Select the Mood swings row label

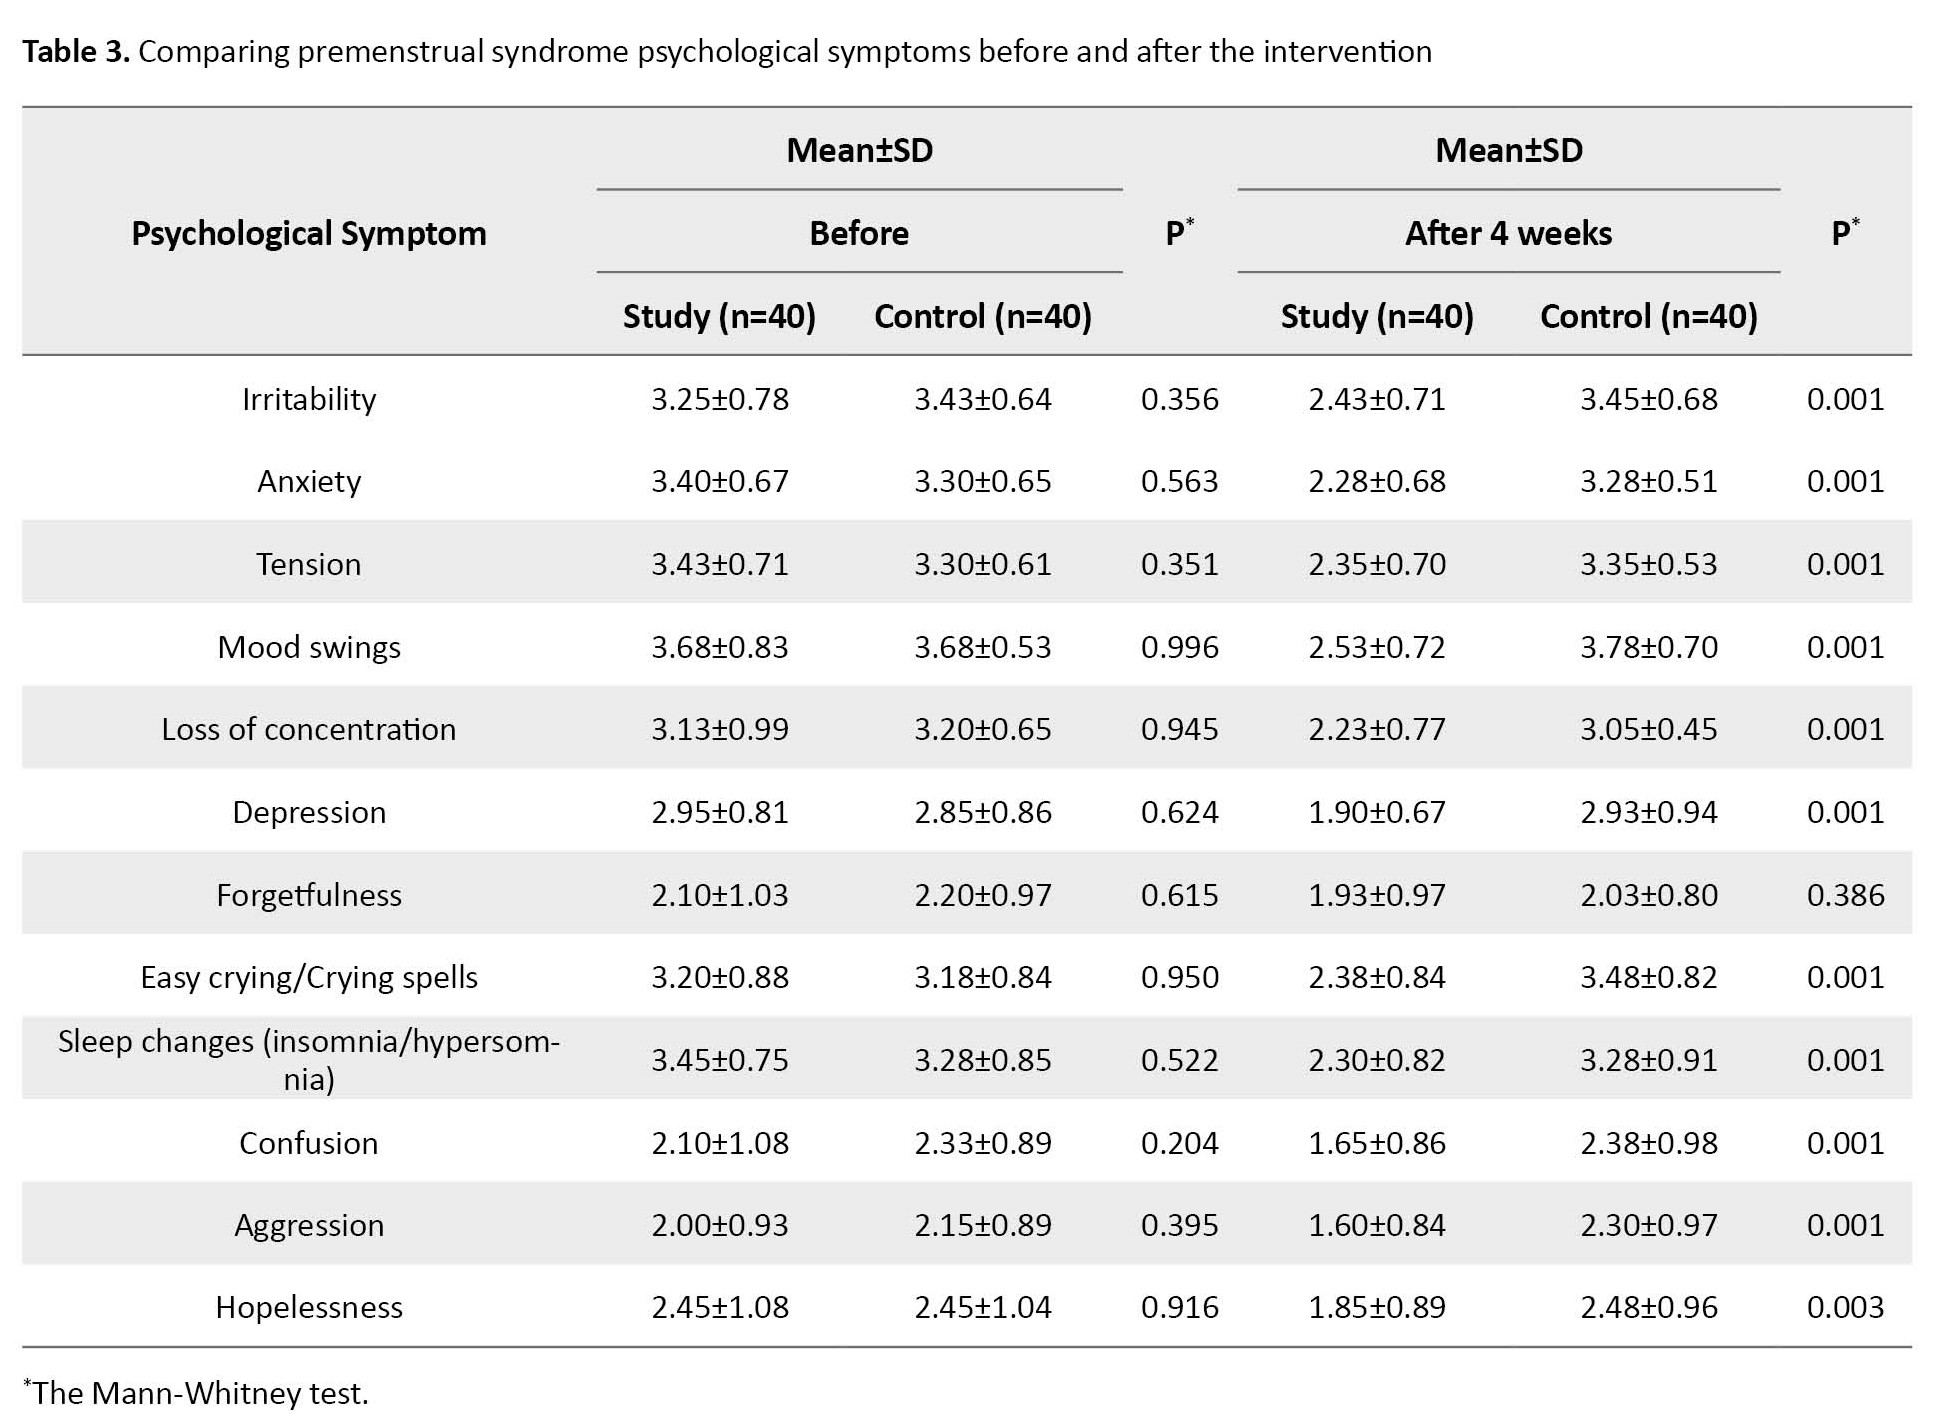coord(309,647)
